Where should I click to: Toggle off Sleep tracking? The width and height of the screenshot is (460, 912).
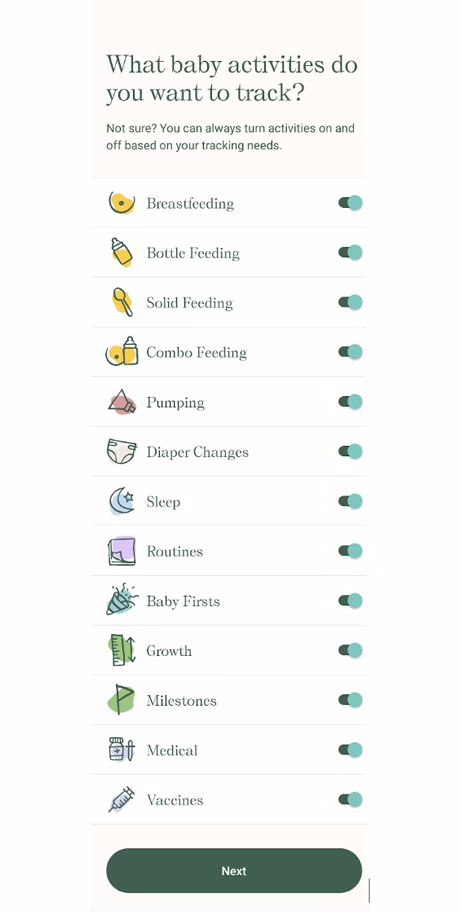point(350,501)
